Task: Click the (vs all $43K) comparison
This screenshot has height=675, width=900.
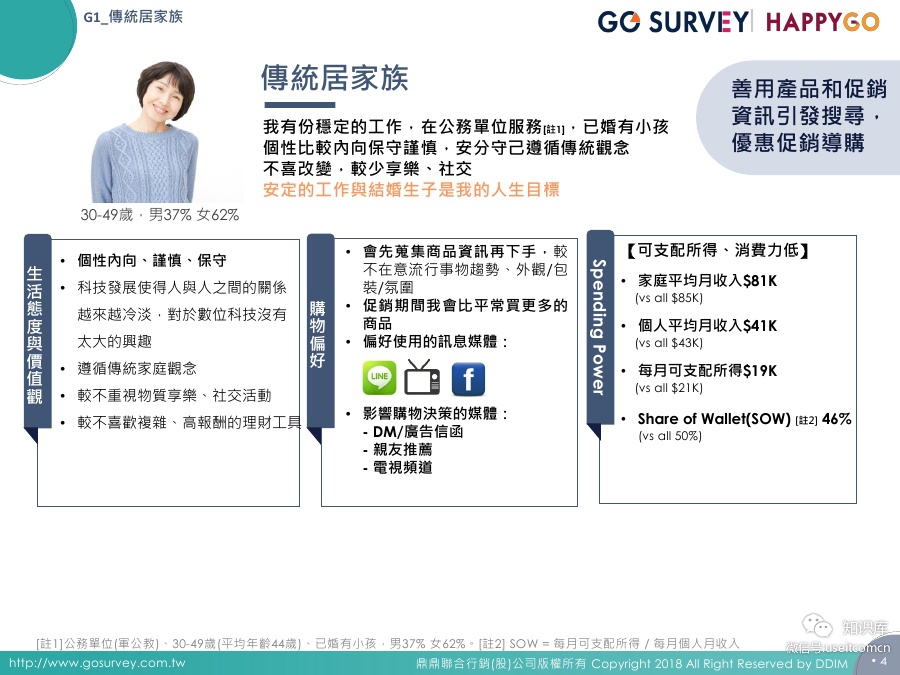Action: 669,343
